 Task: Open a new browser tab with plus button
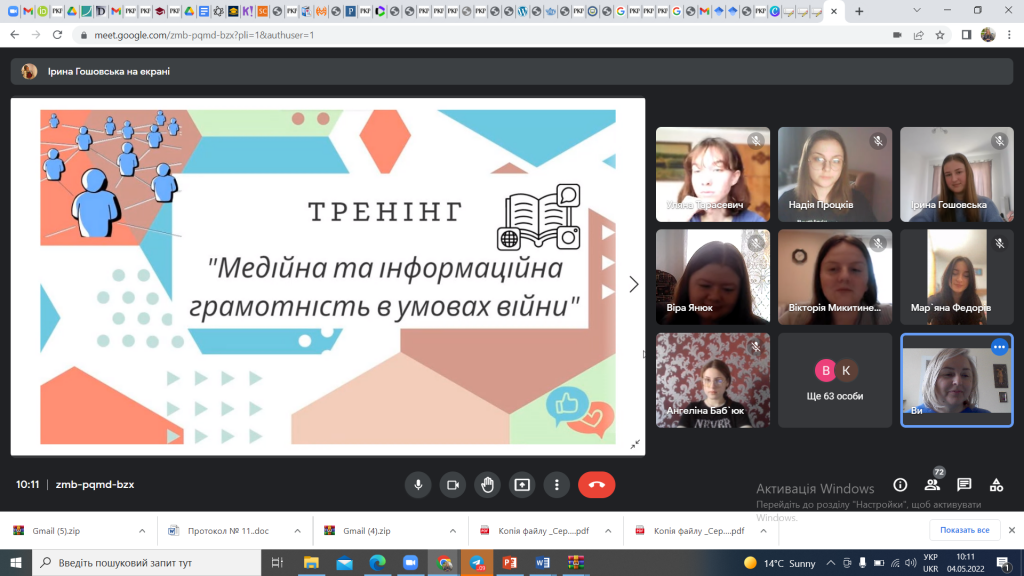859,11
